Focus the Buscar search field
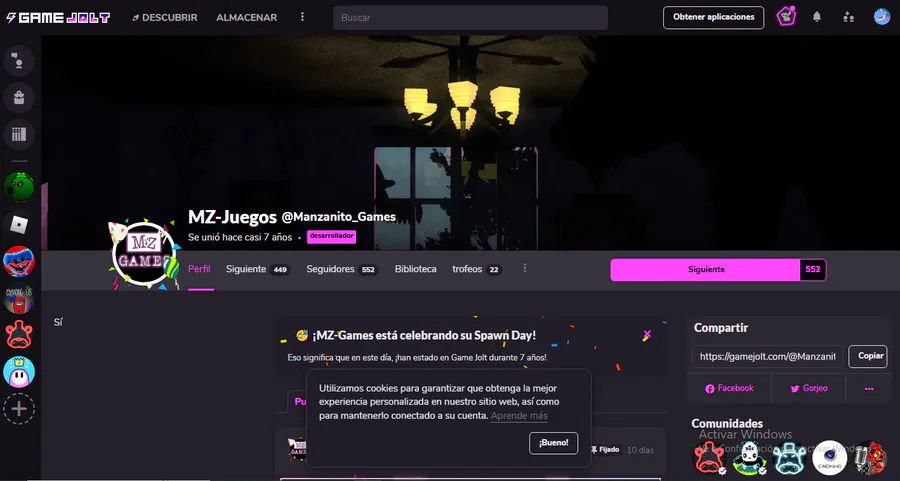Screen dimensions: 900x481 click(x=470, y=18)
